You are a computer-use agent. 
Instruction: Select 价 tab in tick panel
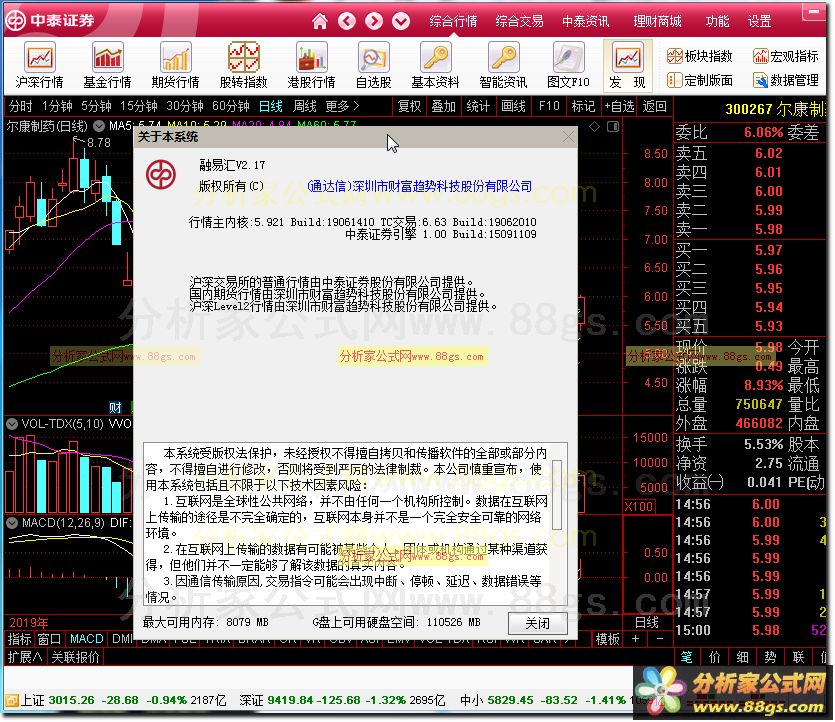tap(715, 658)
